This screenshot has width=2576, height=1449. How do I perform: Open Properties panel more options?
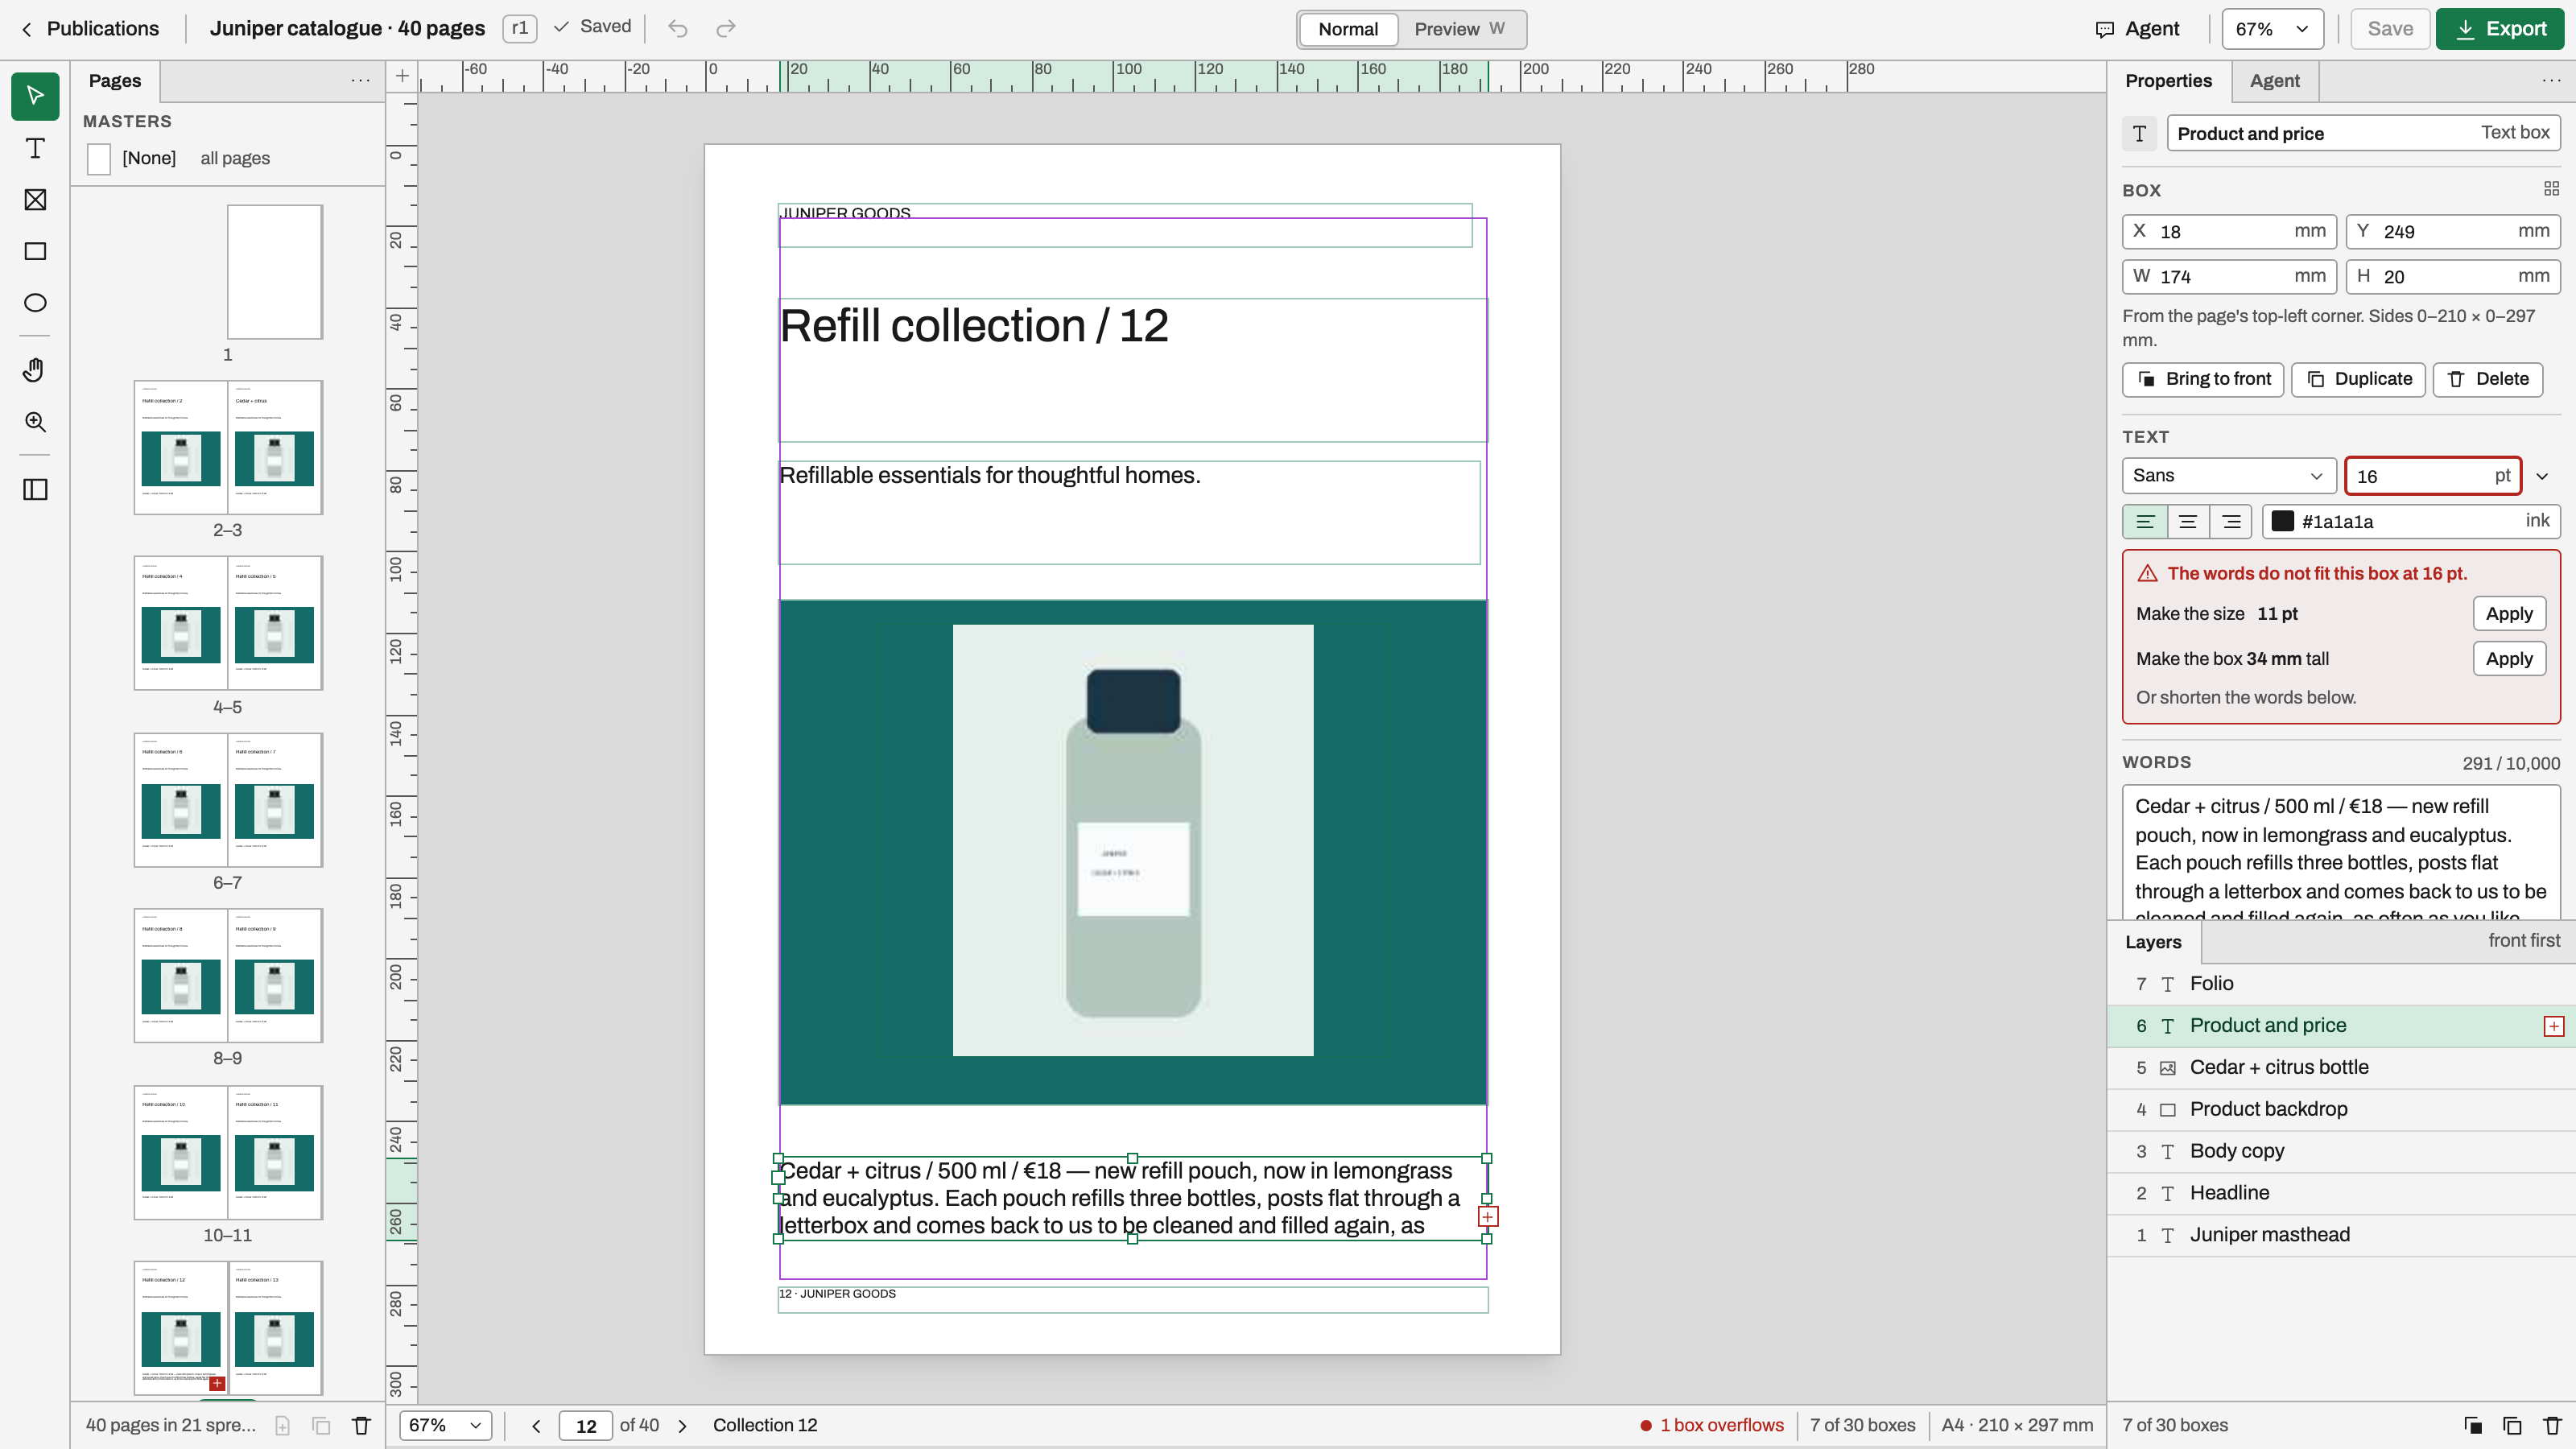point(2552,81)
